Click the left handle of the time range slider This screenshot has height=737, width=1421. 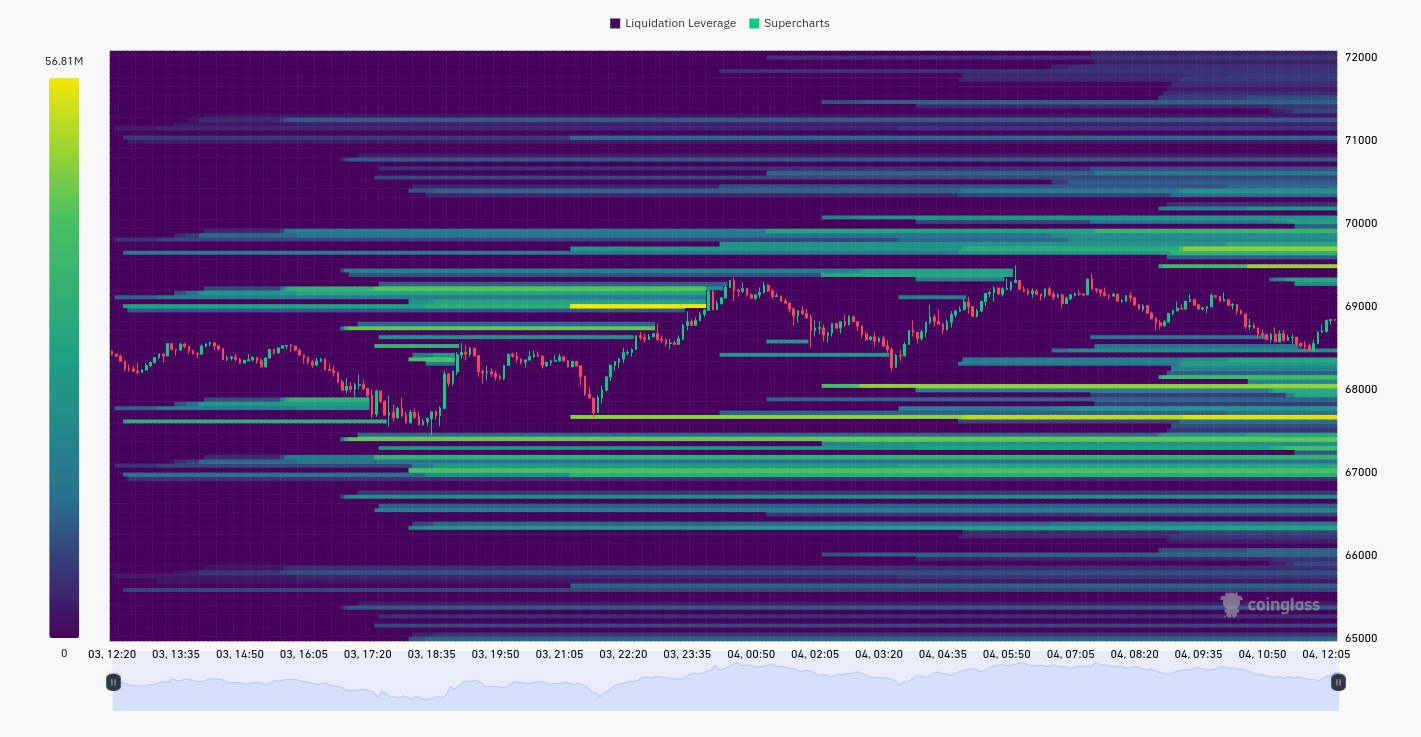pyautogui.click(x=113, y=682)
